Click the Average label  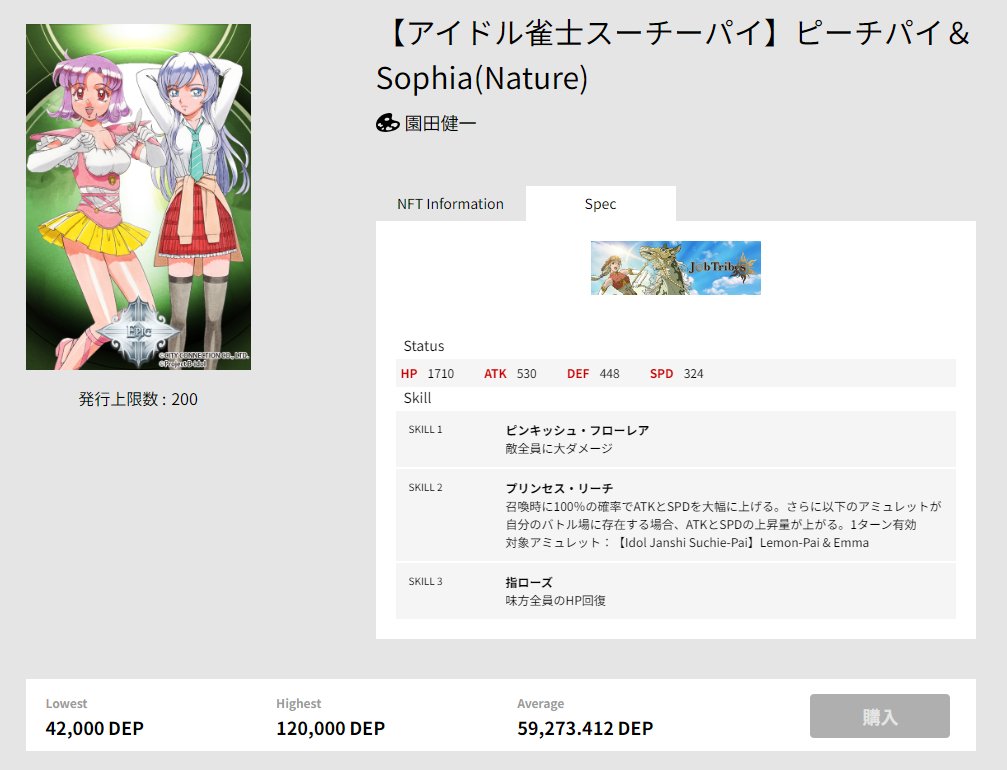coord(541,703)
